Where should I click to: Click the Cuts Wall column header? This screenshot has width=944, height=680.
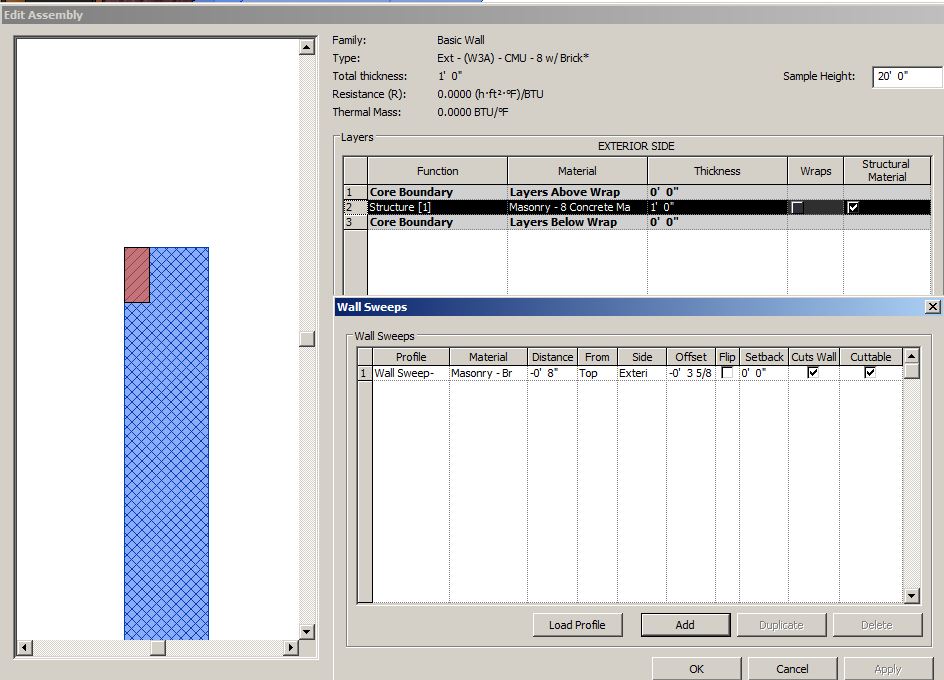tap(814, 357)
